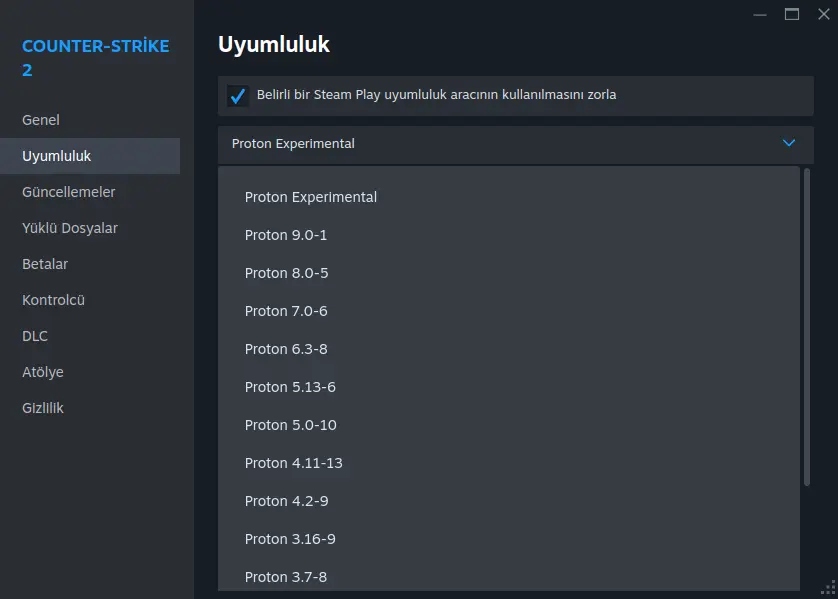Choose Proton 8.0-5 option
Viewport: 838px width, 599px height.
[508, 273]
